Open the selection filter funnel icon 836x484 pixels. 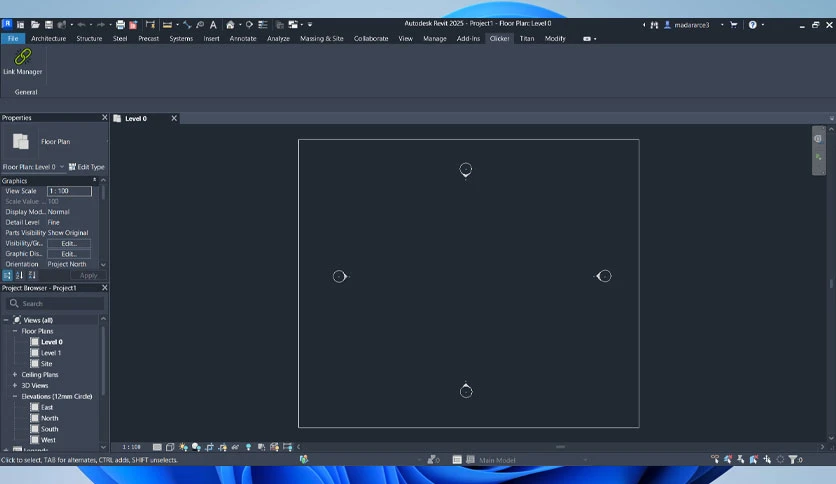[793, 459]
